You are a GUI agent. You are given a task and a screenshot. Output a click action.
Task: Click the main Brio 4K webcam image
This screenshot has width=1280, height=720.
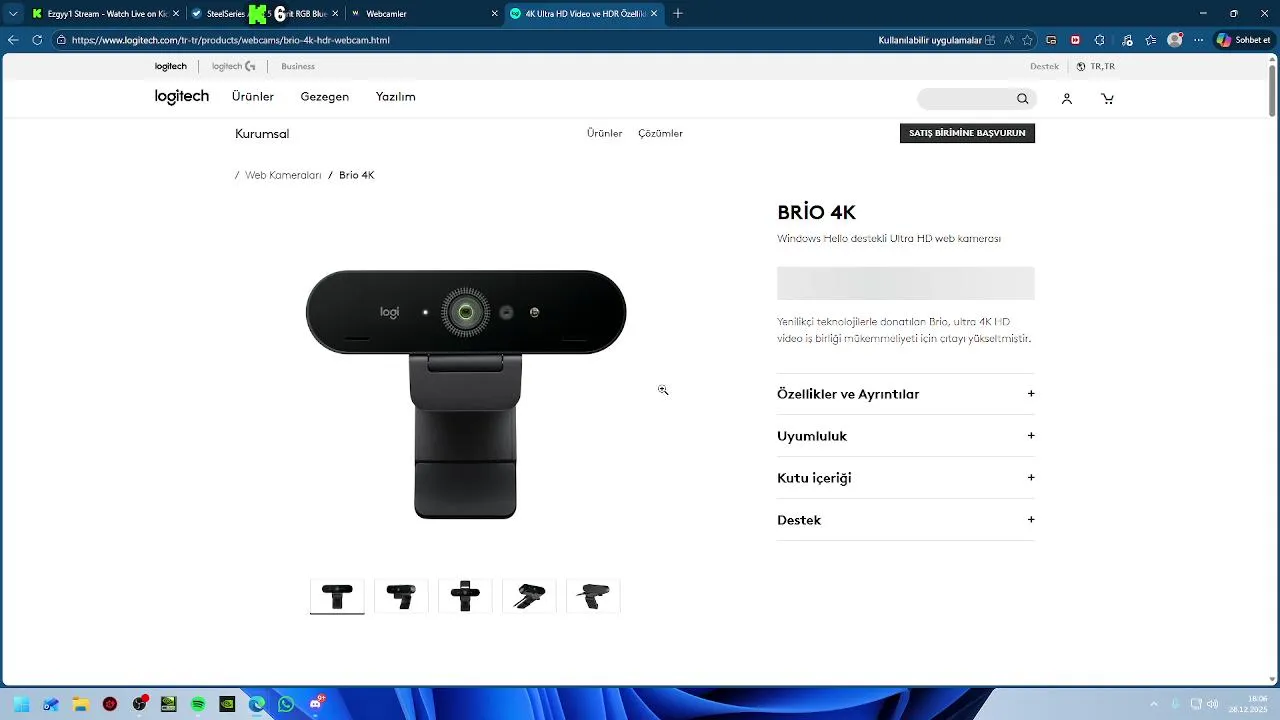[466, 393]
